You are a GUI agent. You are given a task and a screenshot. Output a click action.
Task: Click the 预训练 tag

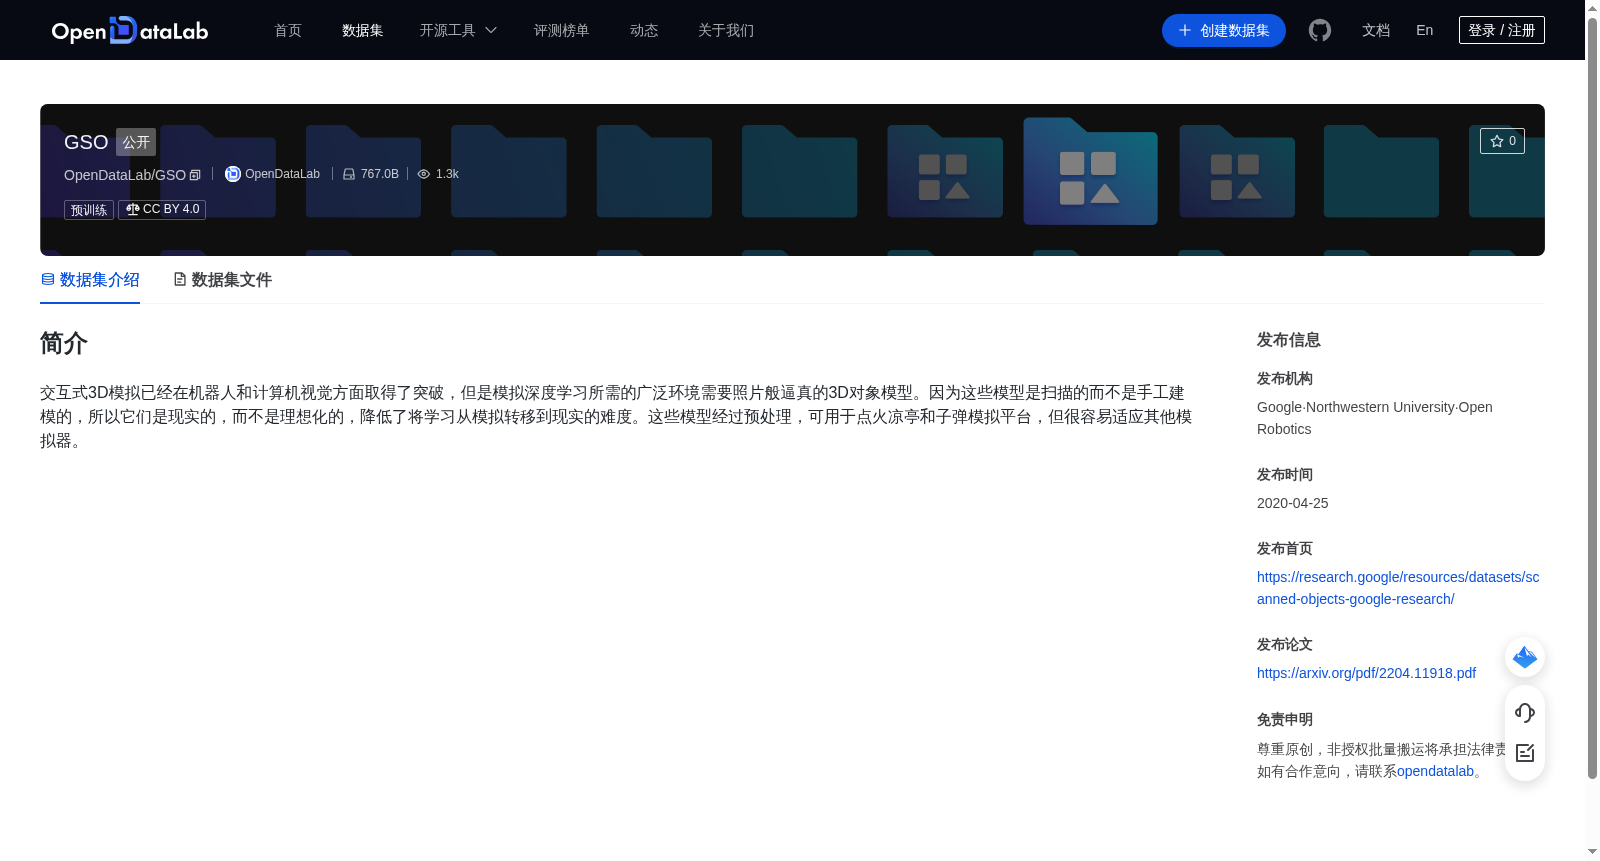pyautogui.click(x=89, y=210)
